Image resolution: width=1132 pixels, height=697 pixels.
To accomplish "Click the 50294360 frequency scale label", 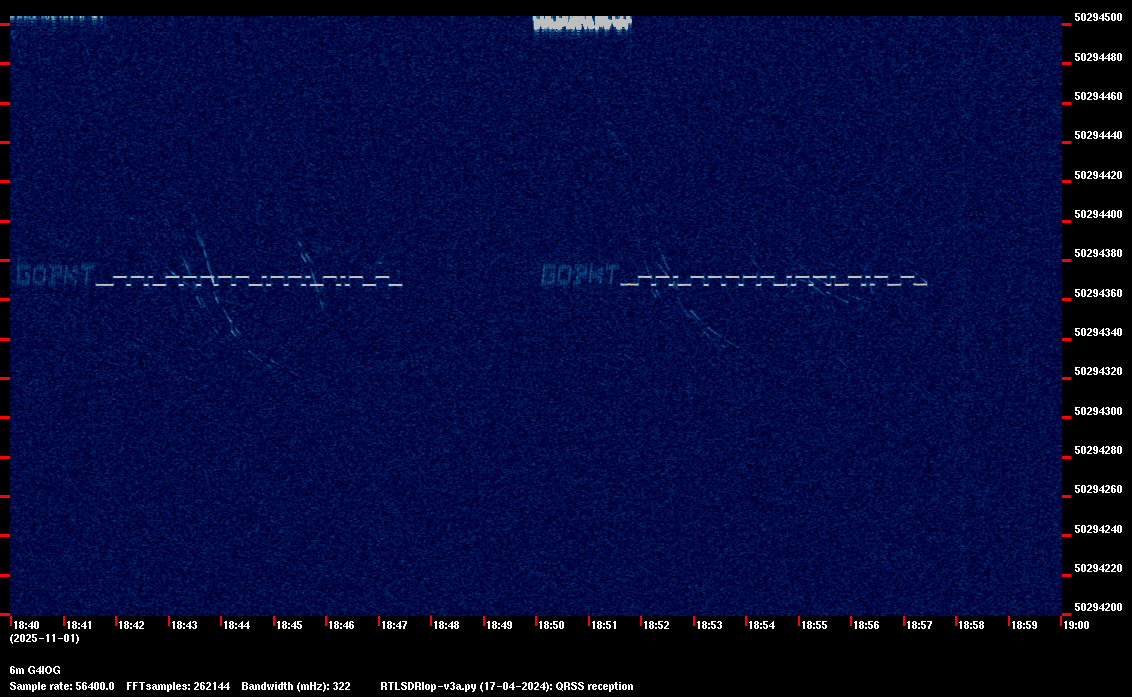I will click(1099, 293).
